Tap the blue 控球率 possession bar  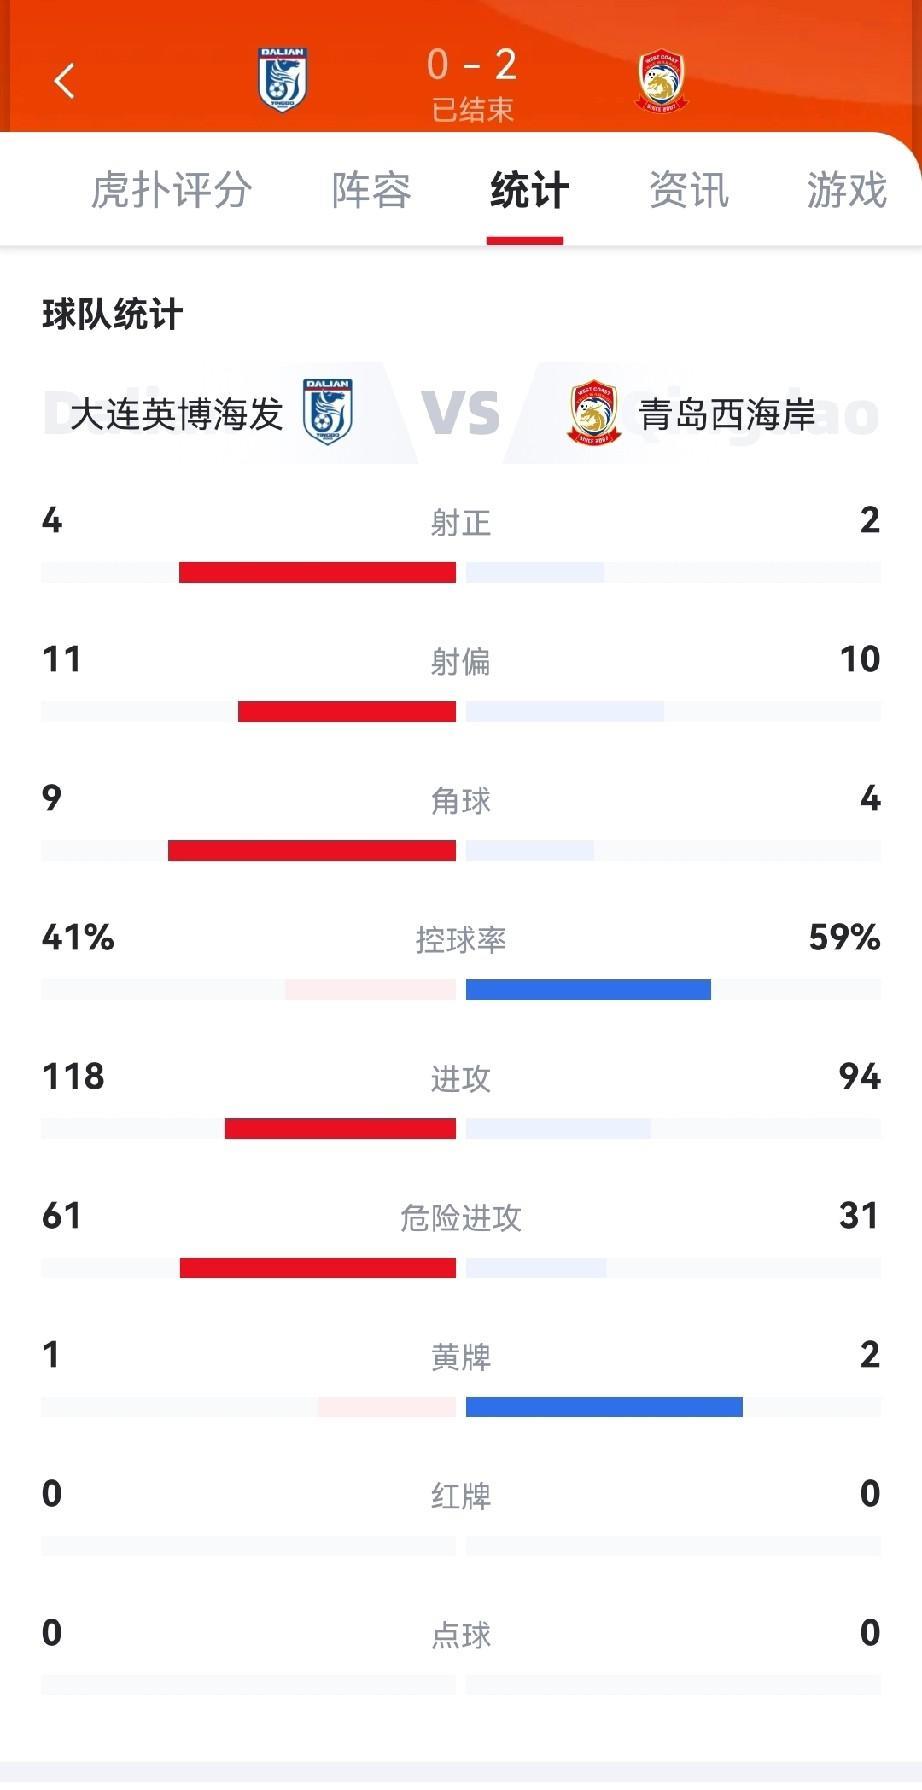click(x=588, y=990)
